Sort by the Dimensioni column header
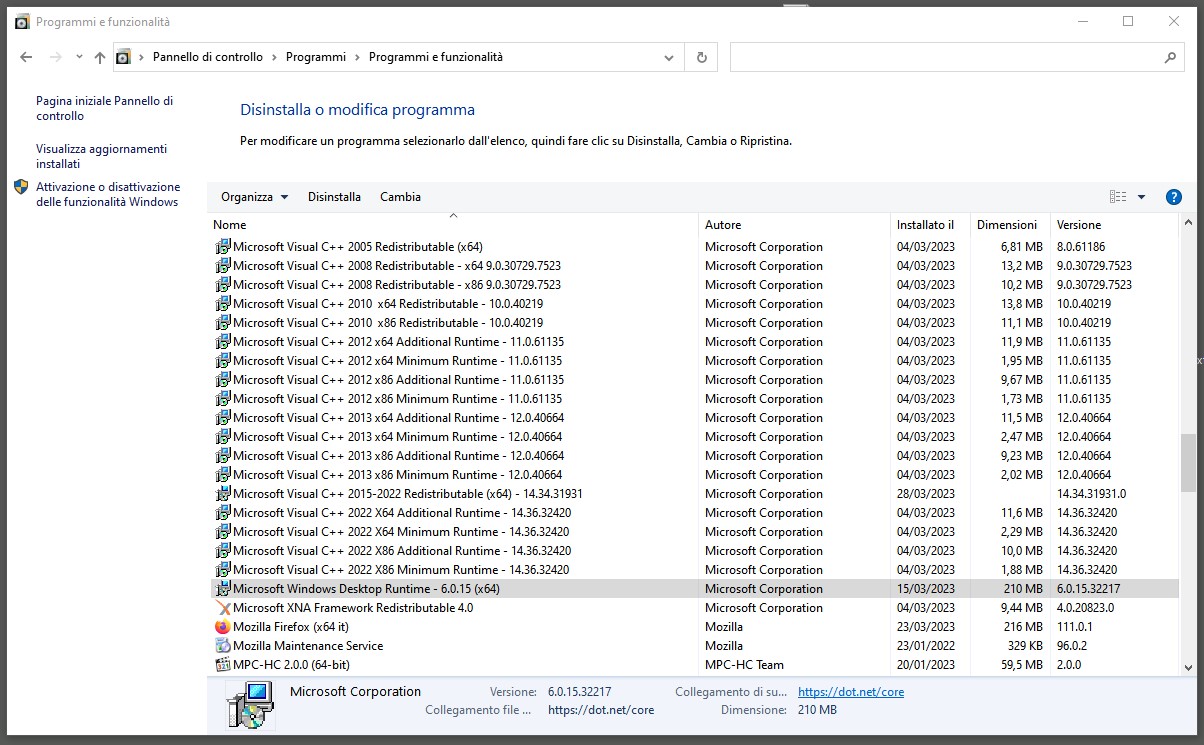1204x745 pixels. (1010, 225)
